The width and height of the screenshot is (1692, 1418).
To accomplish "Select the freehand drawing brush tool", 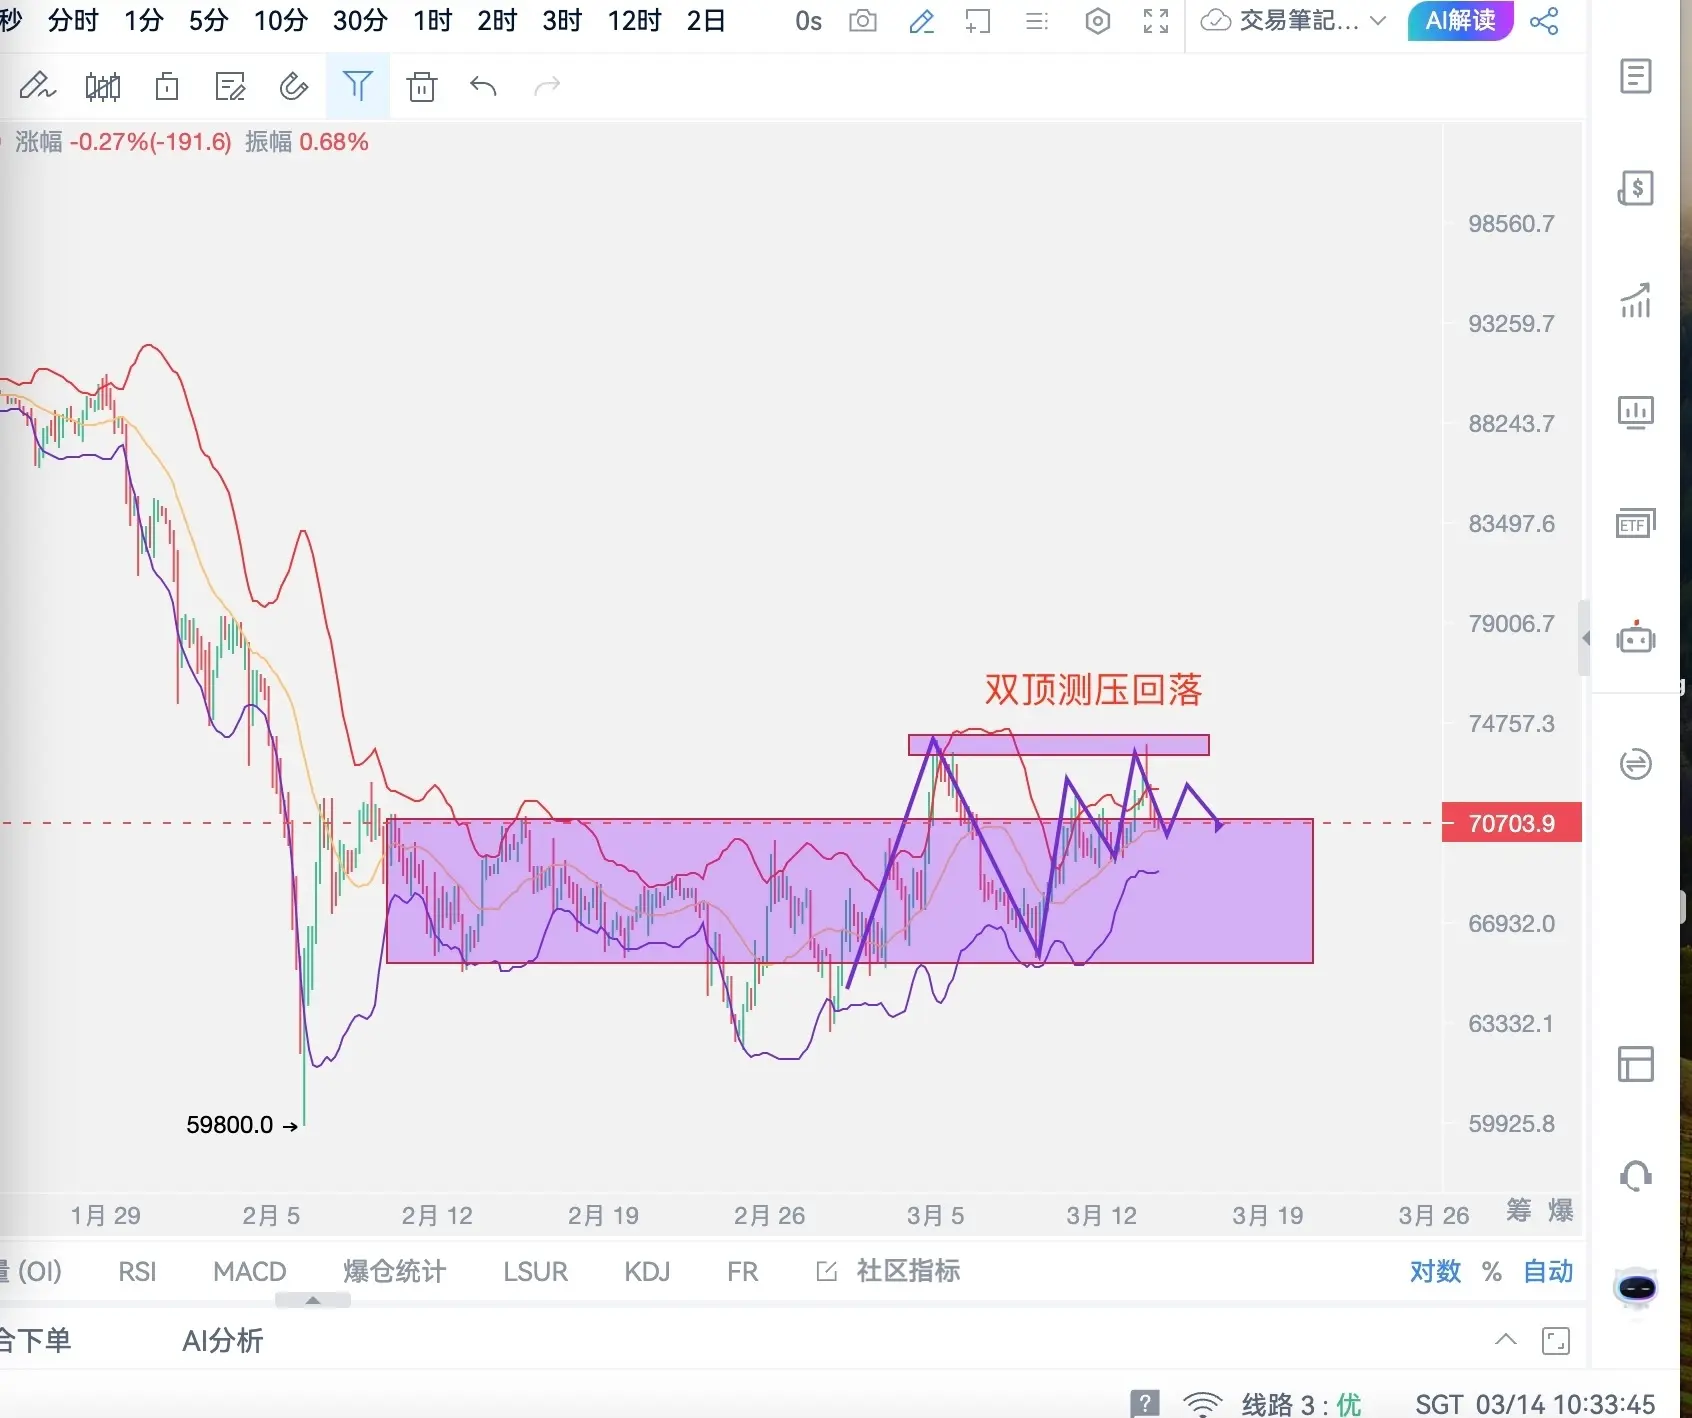I will tap(37, 86).
